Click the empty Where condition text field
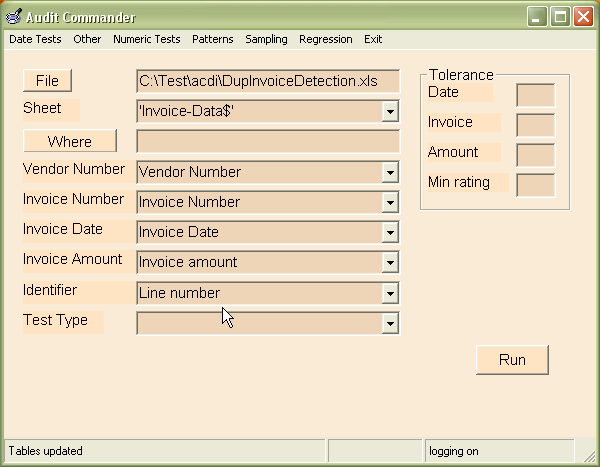Viewport: 600px width, 467px height. [268, 142]
